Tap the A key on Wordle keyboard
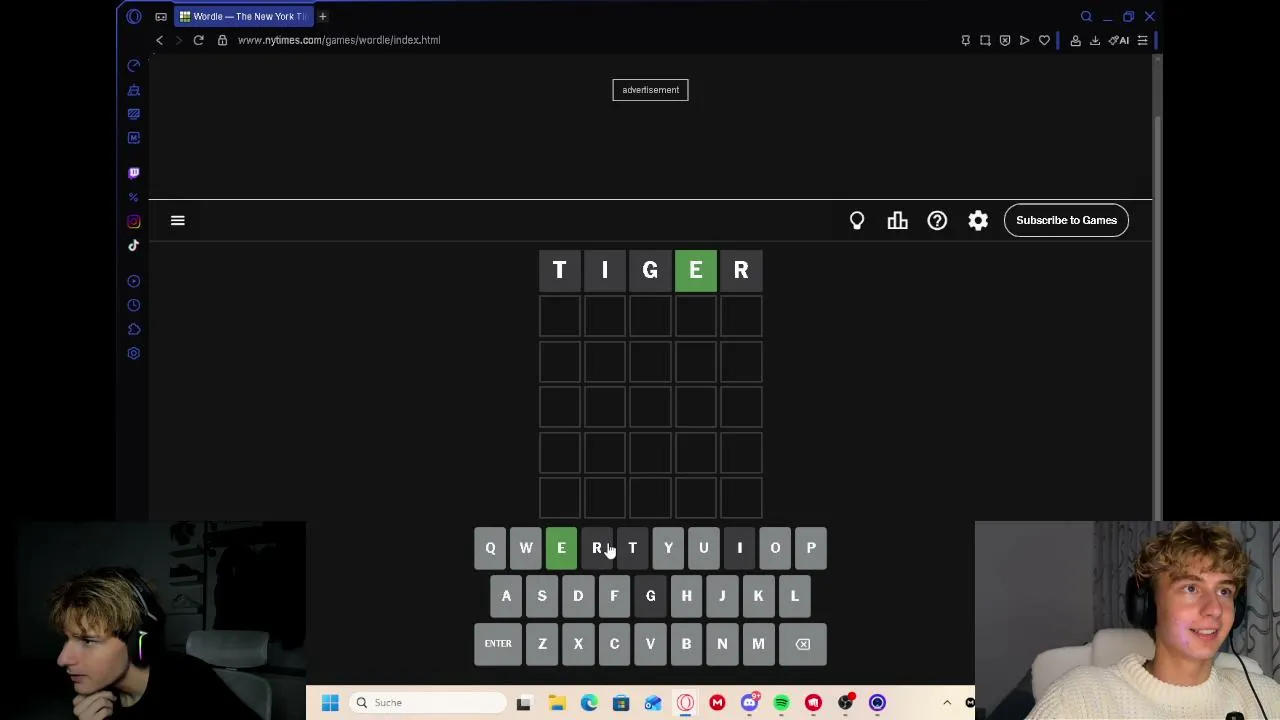Image resolution: width=1280 pixels, height=720 pixels. [x=506, y=596]
